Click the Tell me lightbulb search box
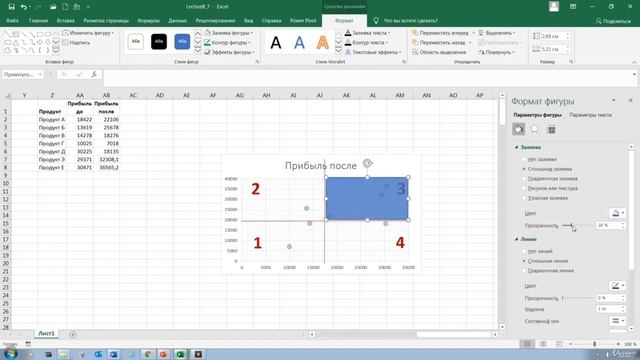Image resolution: width=640 pixels, height=360 pixels. (405, 20)
